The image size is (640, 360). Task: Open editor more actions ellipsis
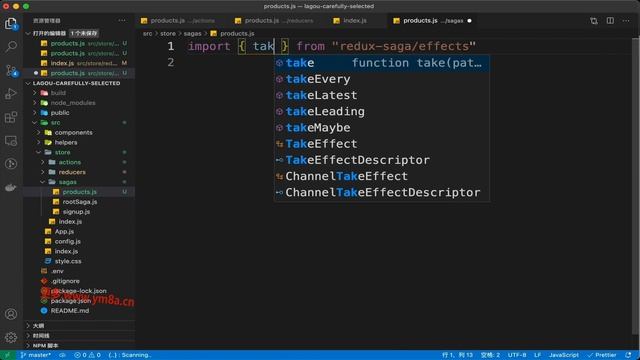(x=626, y=20)
